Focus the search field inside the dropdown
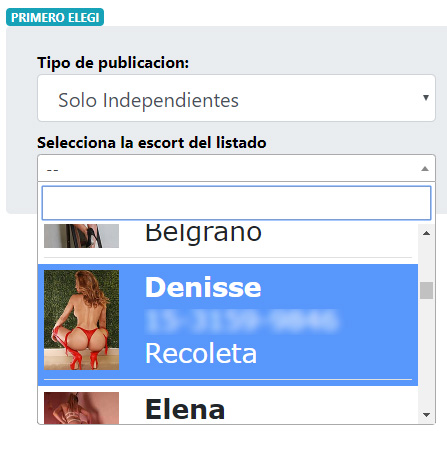 pos(236,203)
